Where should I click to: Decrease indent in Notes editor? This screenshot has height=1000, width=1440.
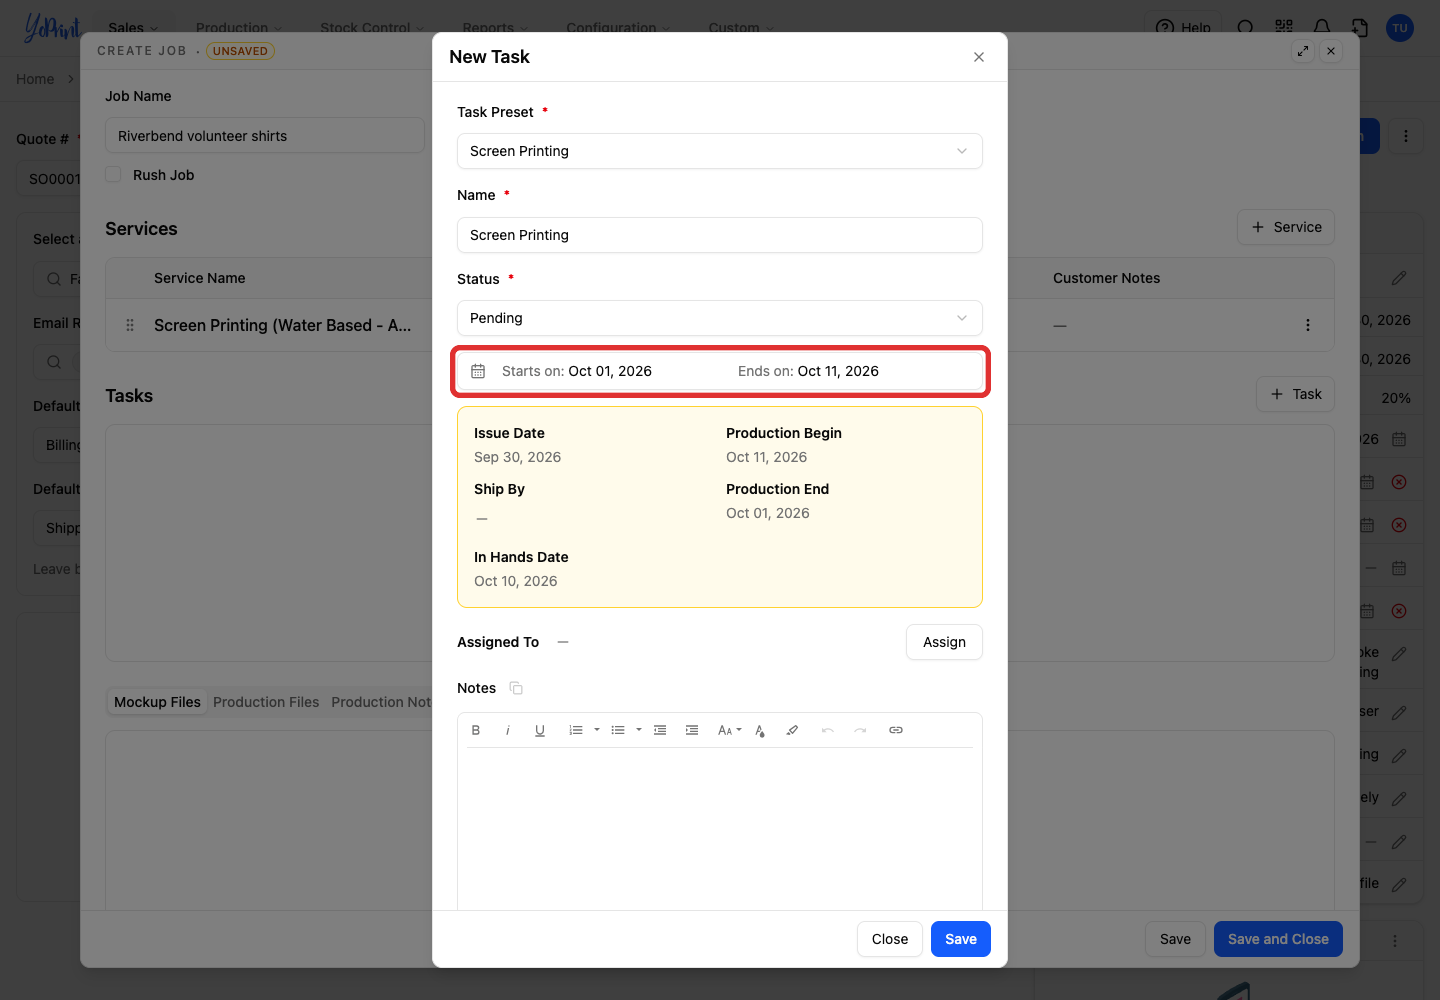click(660, 730)
